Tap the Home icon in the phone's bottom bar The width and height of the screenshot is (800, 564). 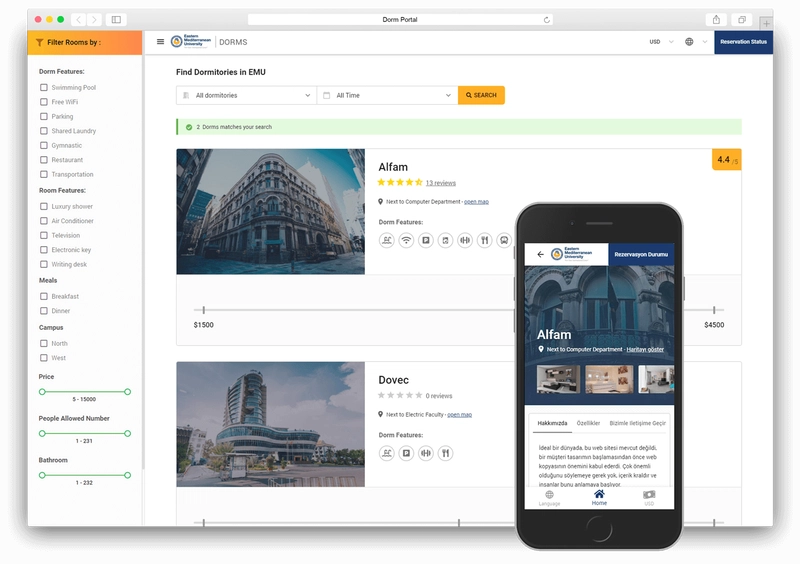599,496
